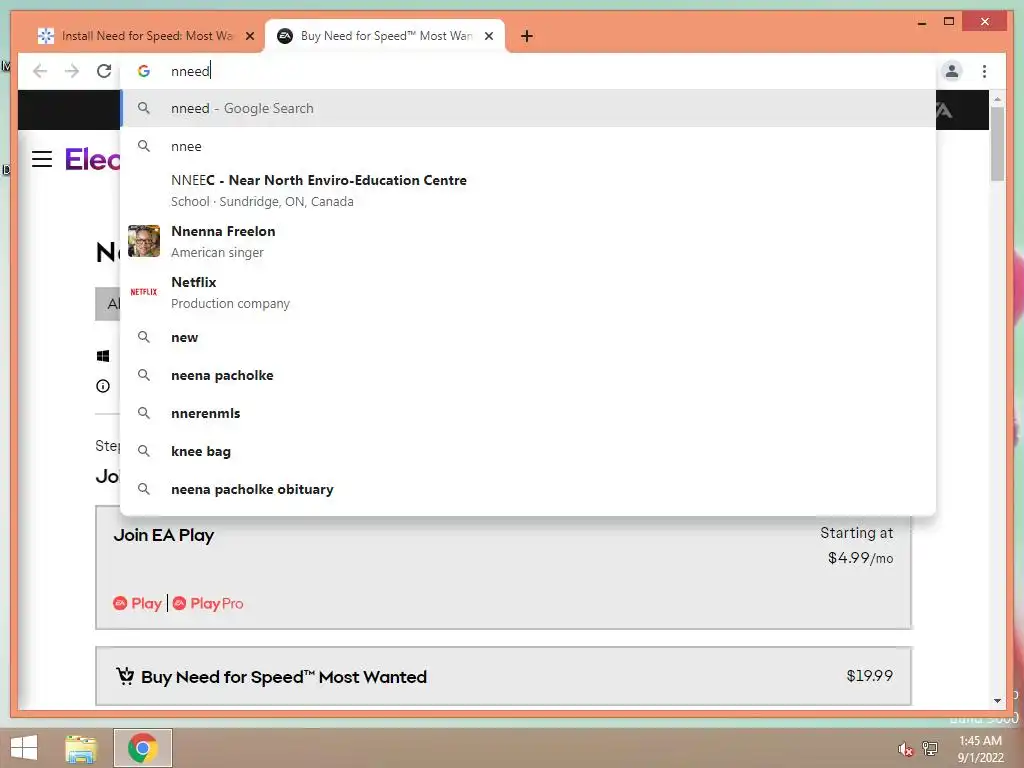Click the EA Play Pro logo in the card
Viewport: 1024px width, 768px height.
[x=208, y=603]
